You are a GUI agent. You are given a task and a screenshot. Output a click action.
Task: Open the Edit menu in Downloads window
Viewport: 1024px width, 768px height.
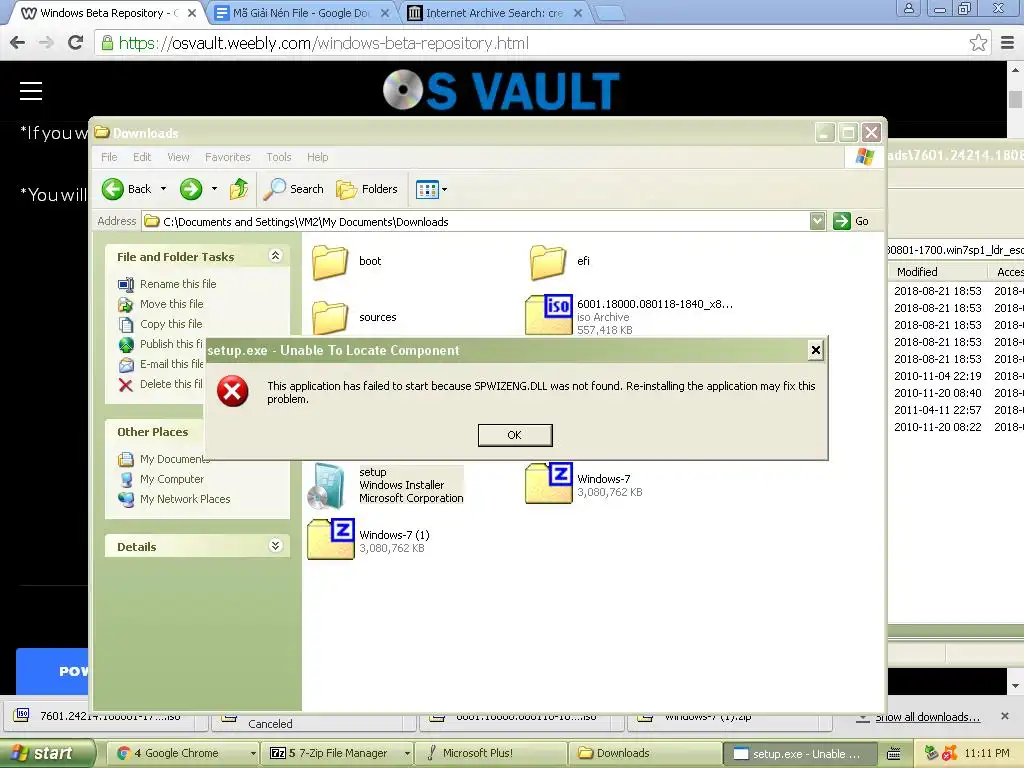tap(142, 157)
